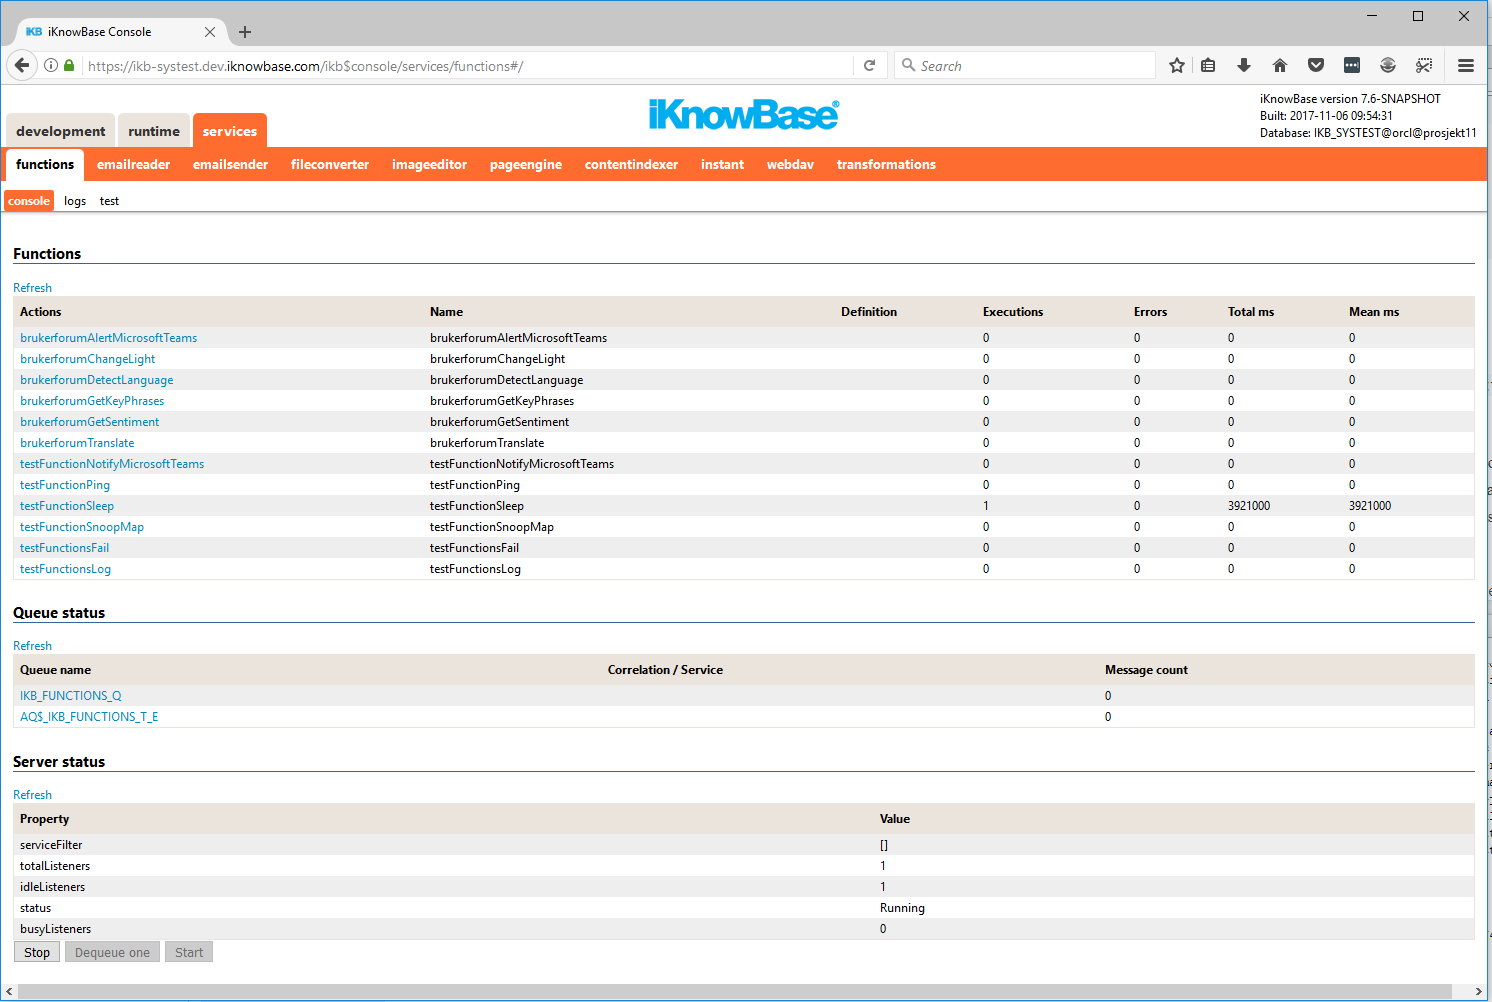Open site information icon in address bar
The image size is (1492, 1002).
tap(51, 66)
